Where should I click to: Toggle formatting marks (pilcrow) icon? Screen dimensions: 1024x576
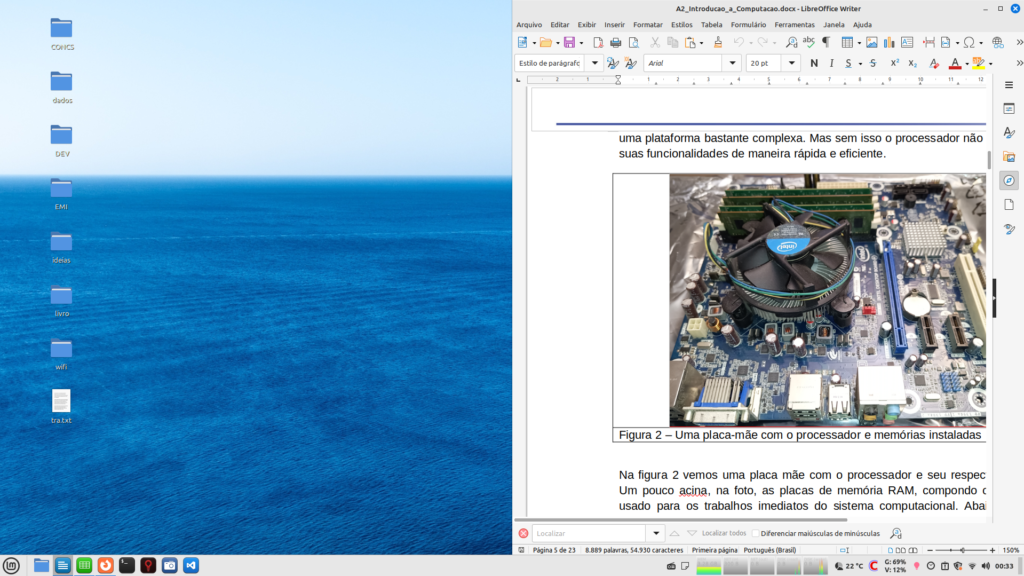[826, 42]
